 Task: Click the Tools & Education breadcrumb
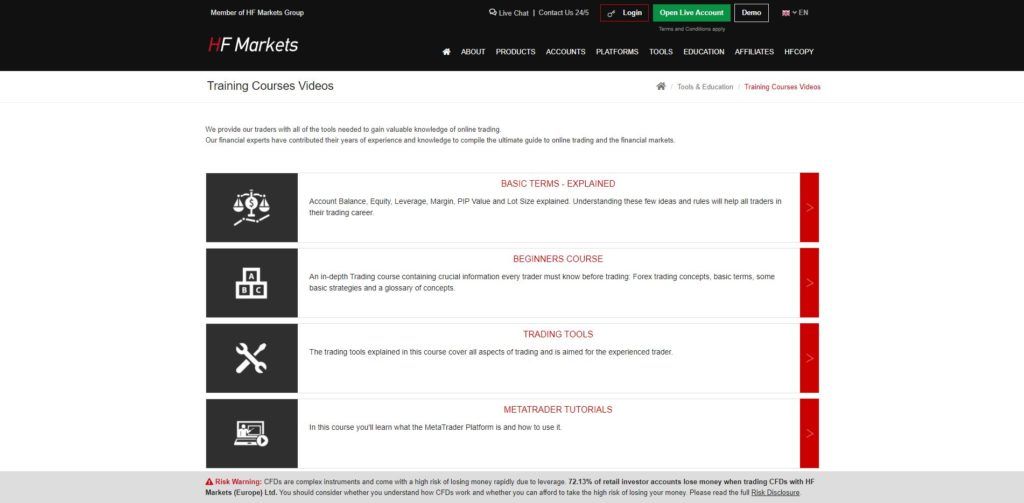705,87
